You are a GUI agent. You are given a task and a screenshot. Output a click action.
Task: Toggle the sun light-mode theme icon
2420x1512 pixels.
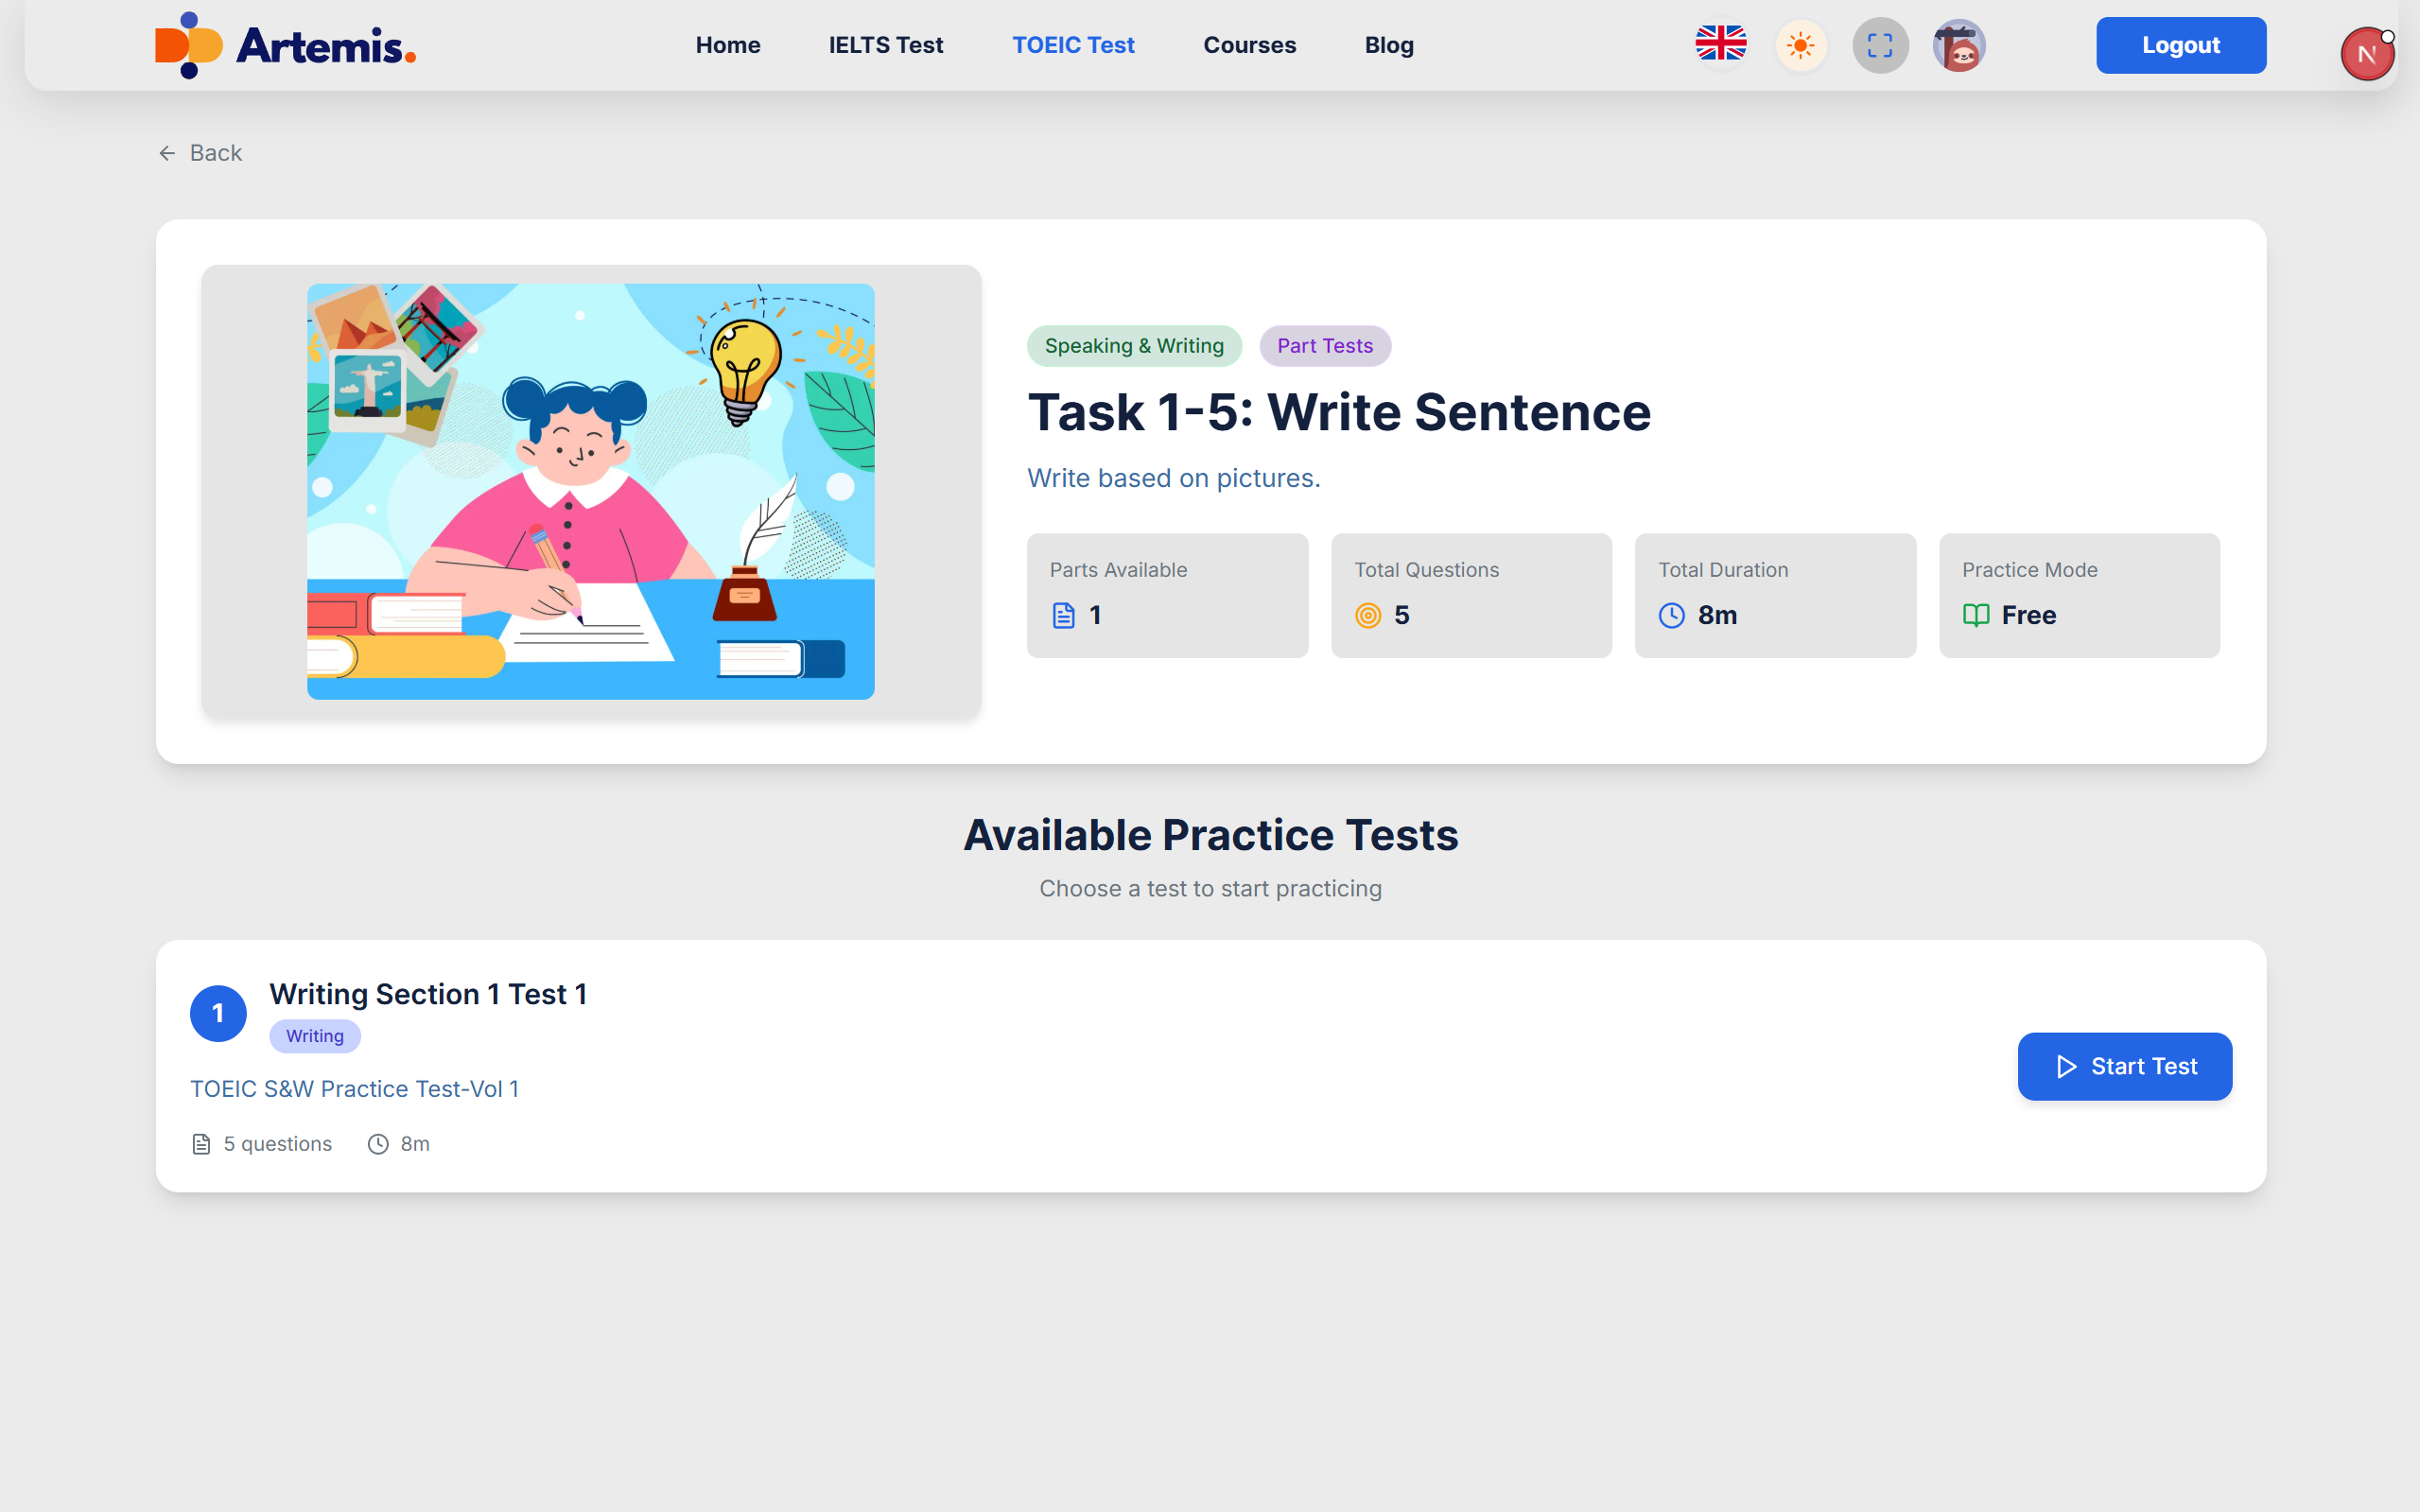click(1800, 45)
